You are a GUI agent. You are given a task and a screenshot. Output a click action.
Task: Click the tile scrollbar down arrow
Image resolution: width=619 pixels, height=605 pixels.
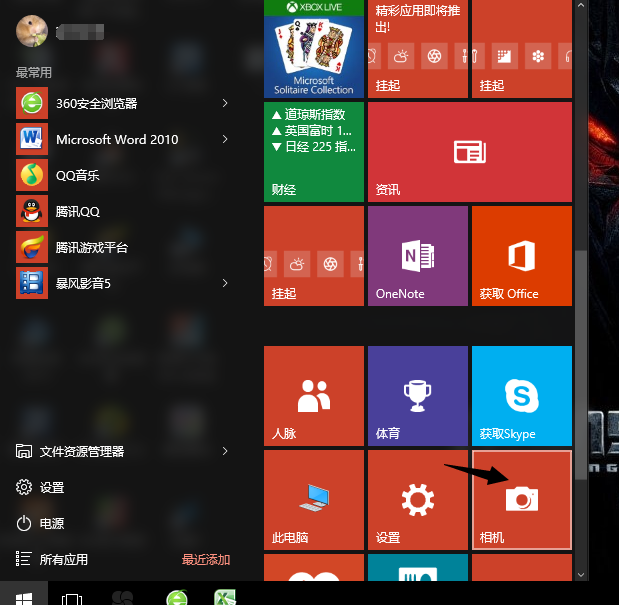[581, 575]
